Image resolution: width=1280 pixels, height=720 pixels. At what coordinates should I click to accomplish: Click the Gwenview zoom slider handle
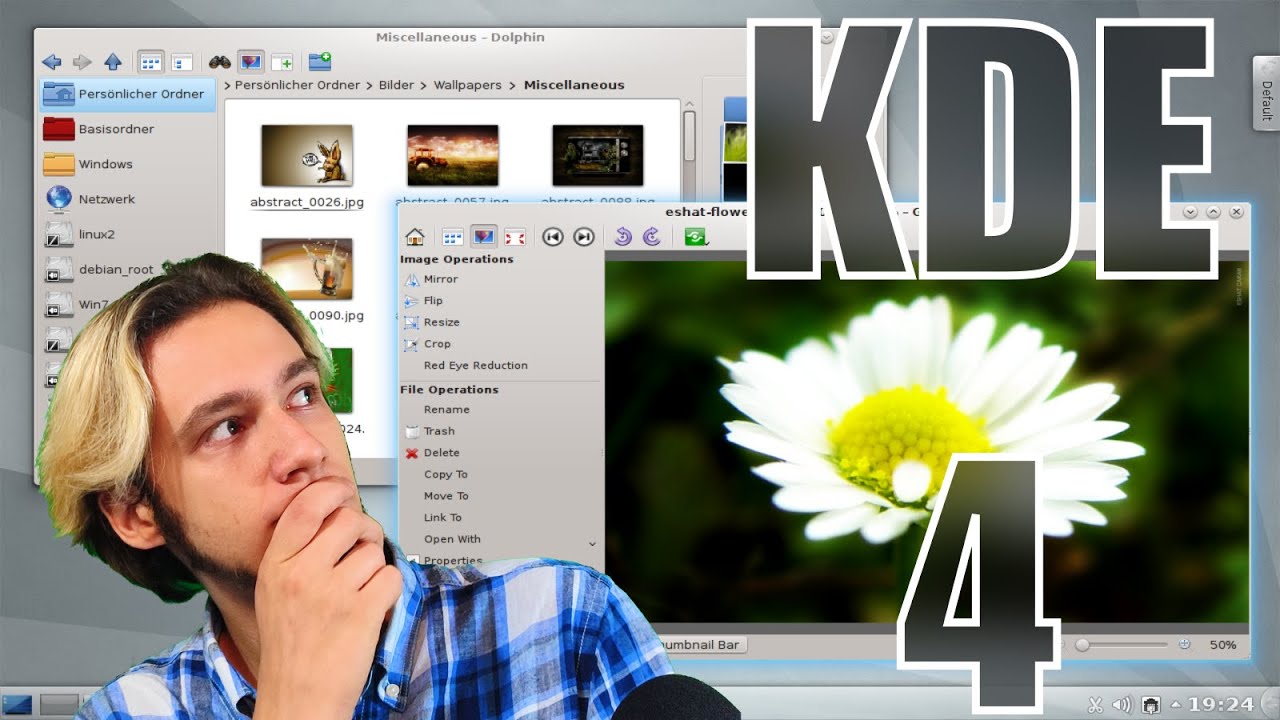point(1082,645)
